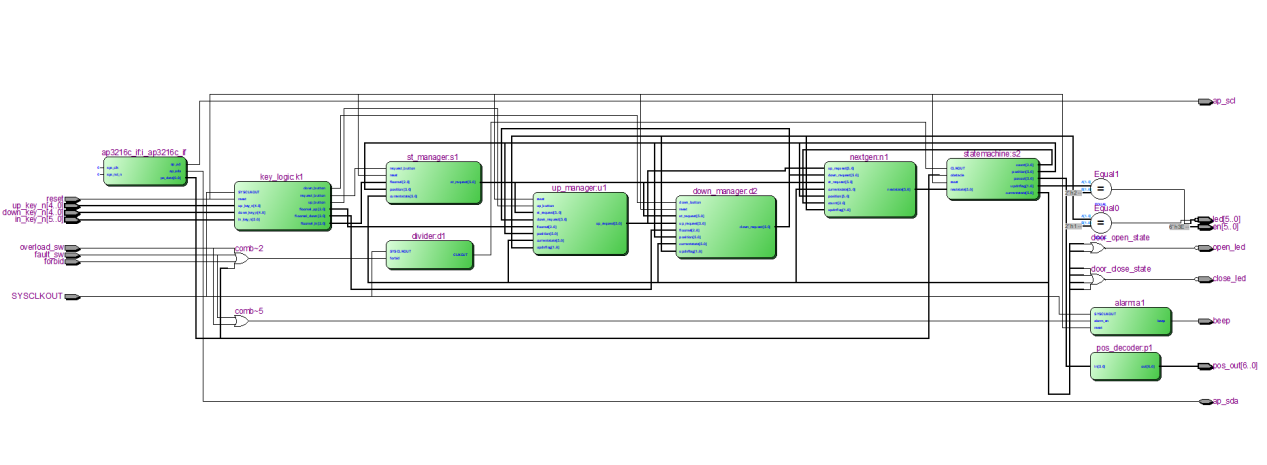Select the st_manager:s1 module block
This screenshot has height=465, width=1267.
point(433,182)
